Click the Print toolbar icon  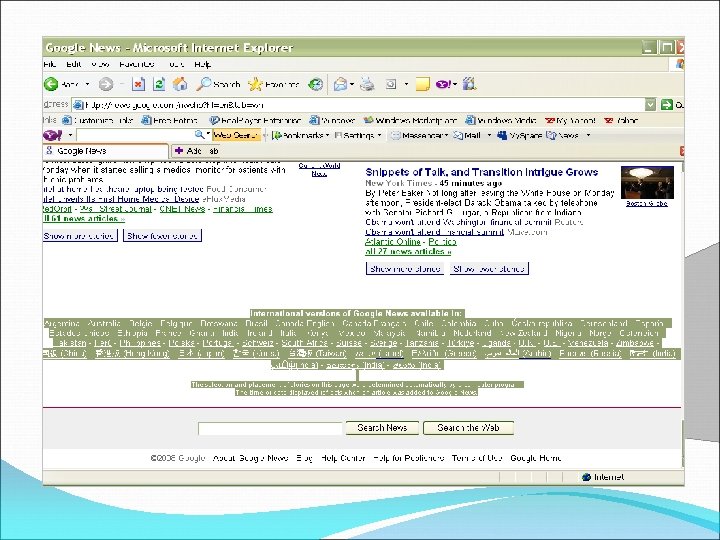point(367,84)
